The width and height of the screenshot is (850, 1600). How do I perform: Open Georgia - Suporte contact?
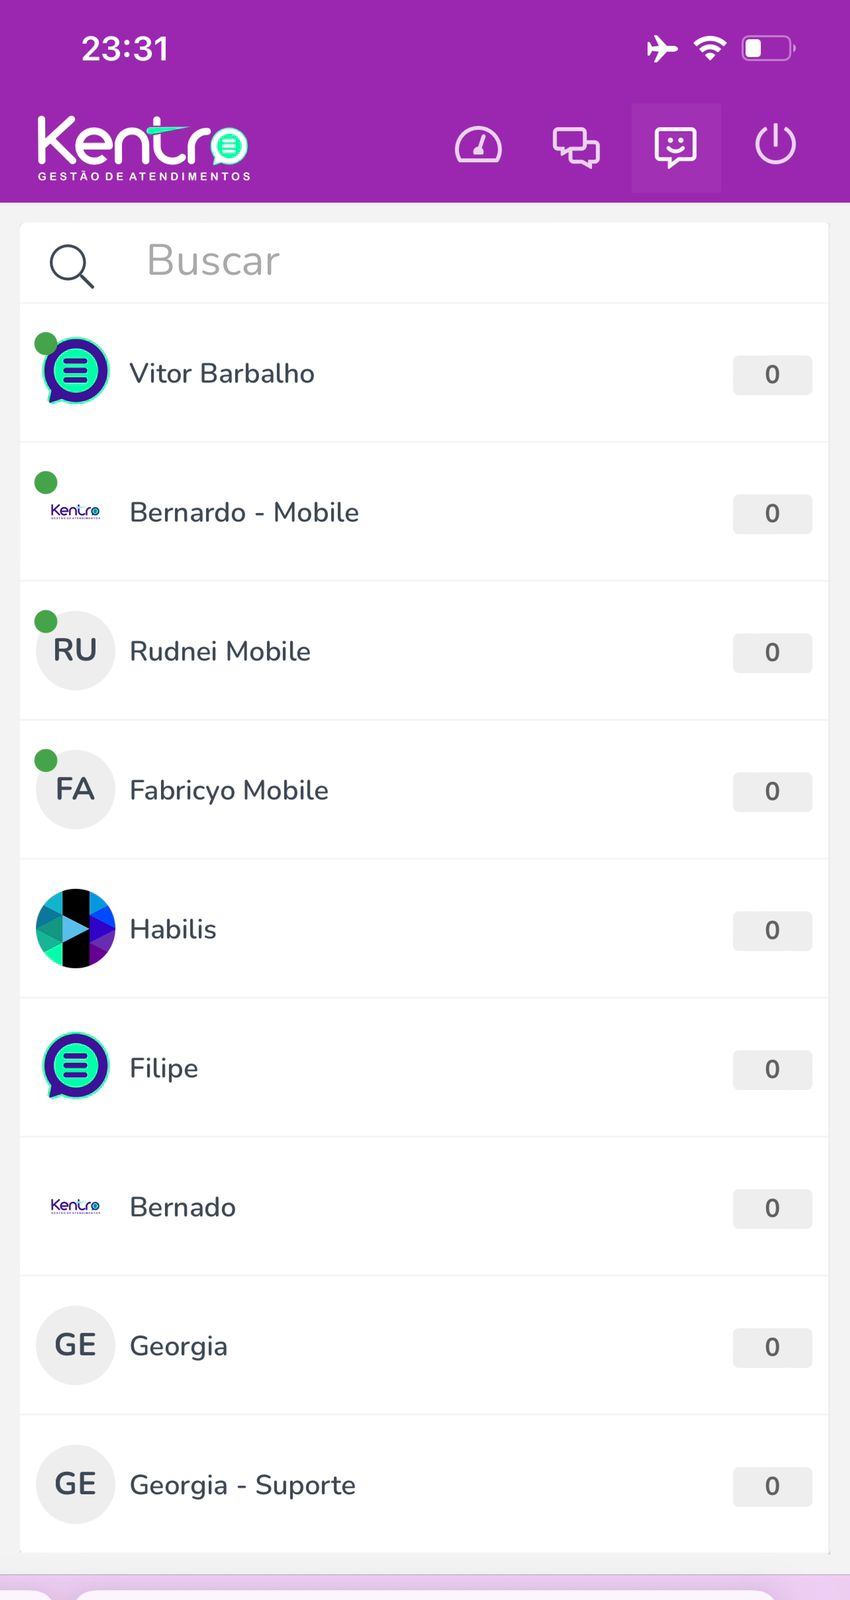click(243, 1486)
